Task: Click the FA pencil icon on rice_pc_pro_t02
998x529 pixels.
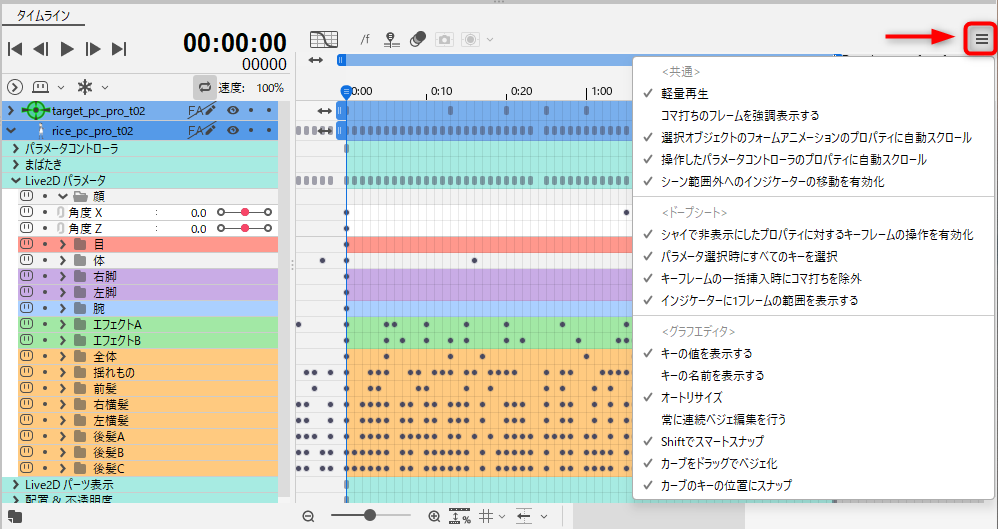Action: [202, 130]
